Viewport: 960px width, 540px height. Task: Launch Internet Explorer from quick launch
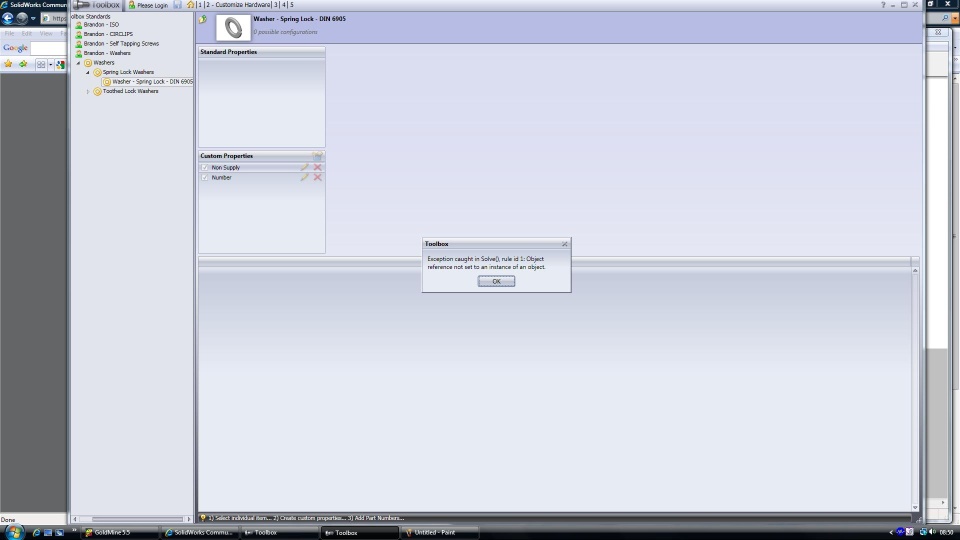36,533
